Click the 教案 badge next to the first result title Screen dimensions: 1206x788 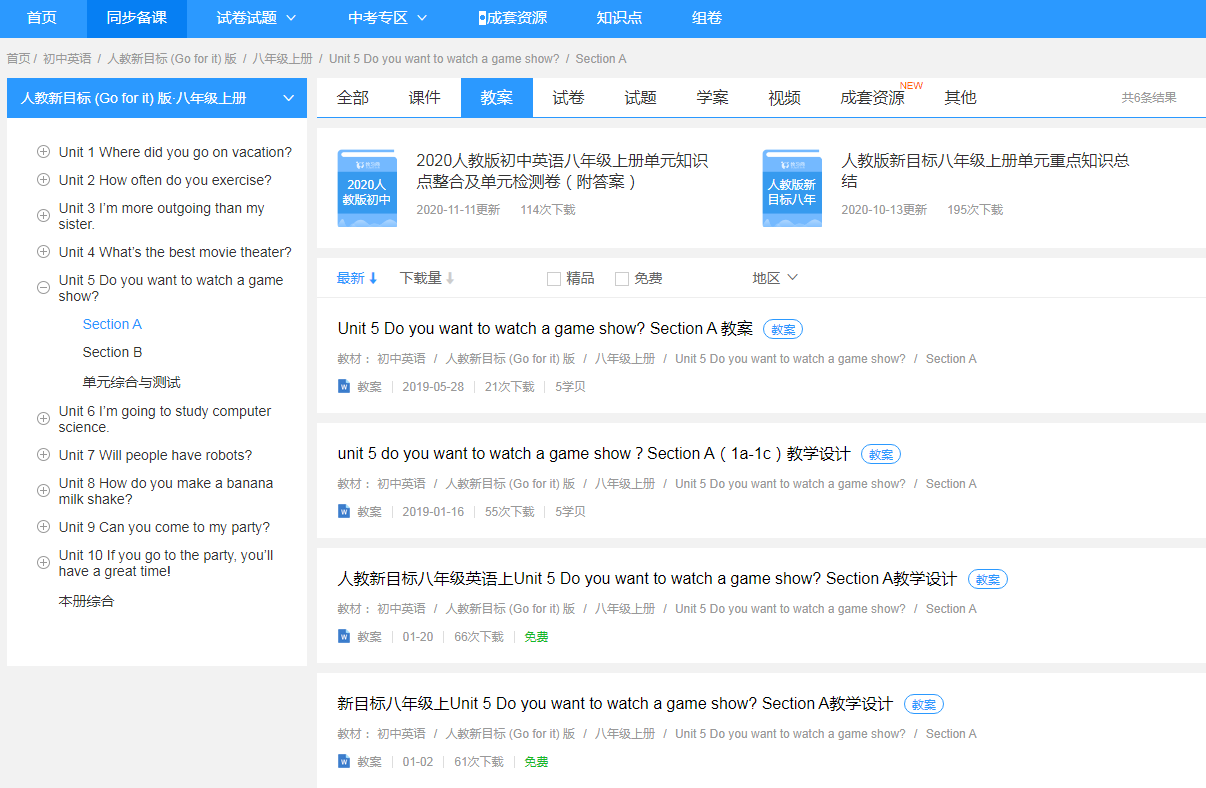[x=782, y=328]
